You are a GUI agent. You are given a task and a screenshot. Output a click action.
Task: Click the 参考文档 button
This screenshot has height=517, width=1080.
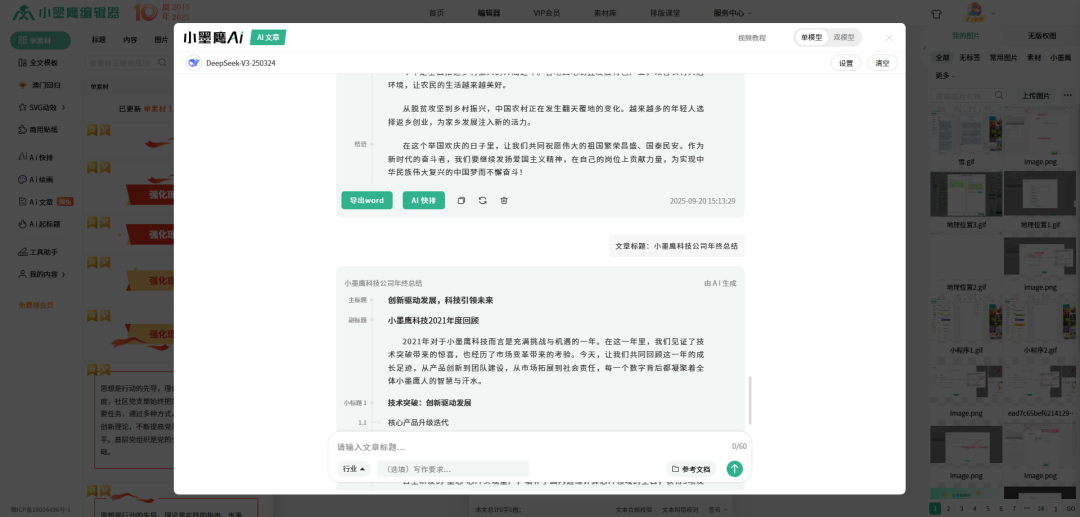[x=691, y=469]
